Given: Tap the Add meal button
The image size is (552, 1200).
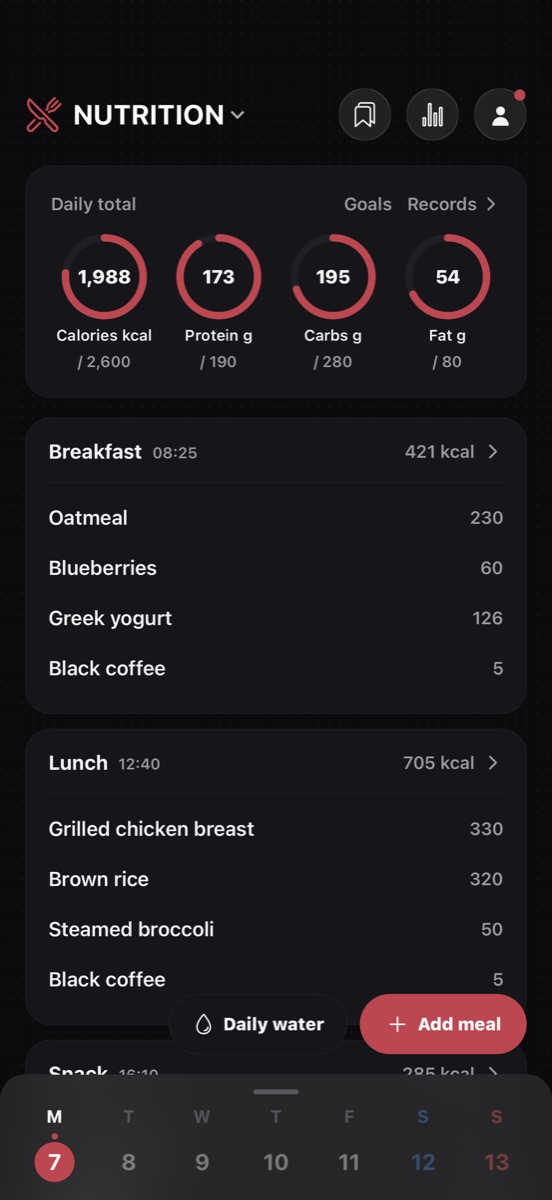Looking at the screenshot, I should 443,1024.
